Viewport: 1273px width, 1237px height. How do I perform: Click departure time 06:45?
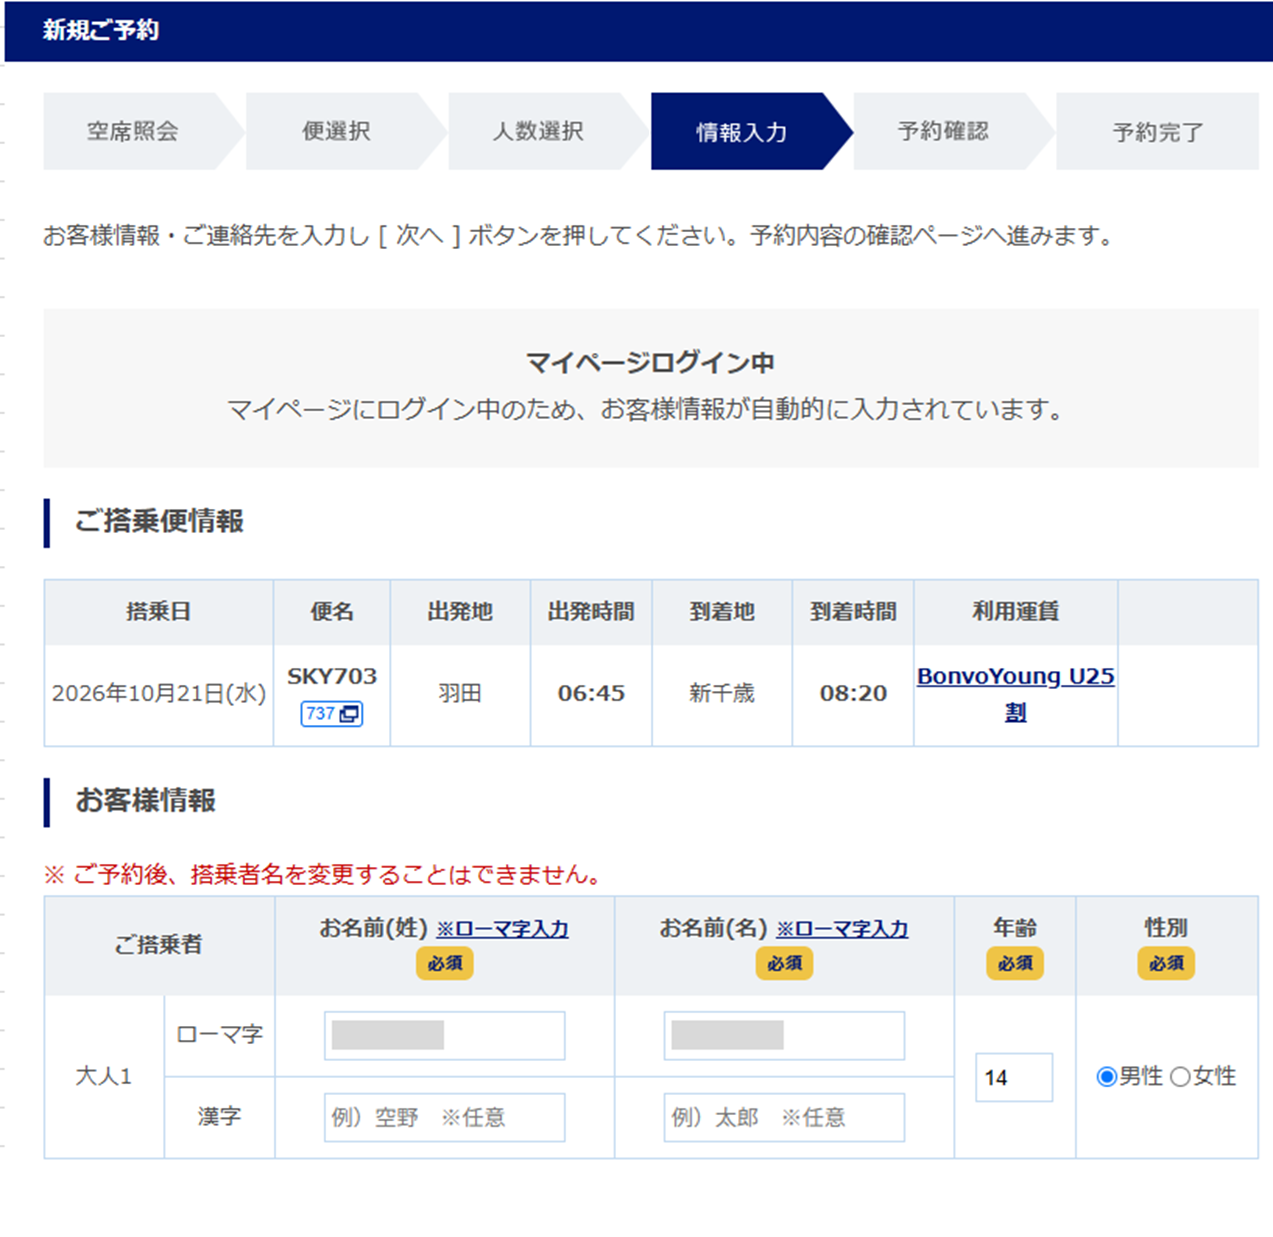pos(591,693)
